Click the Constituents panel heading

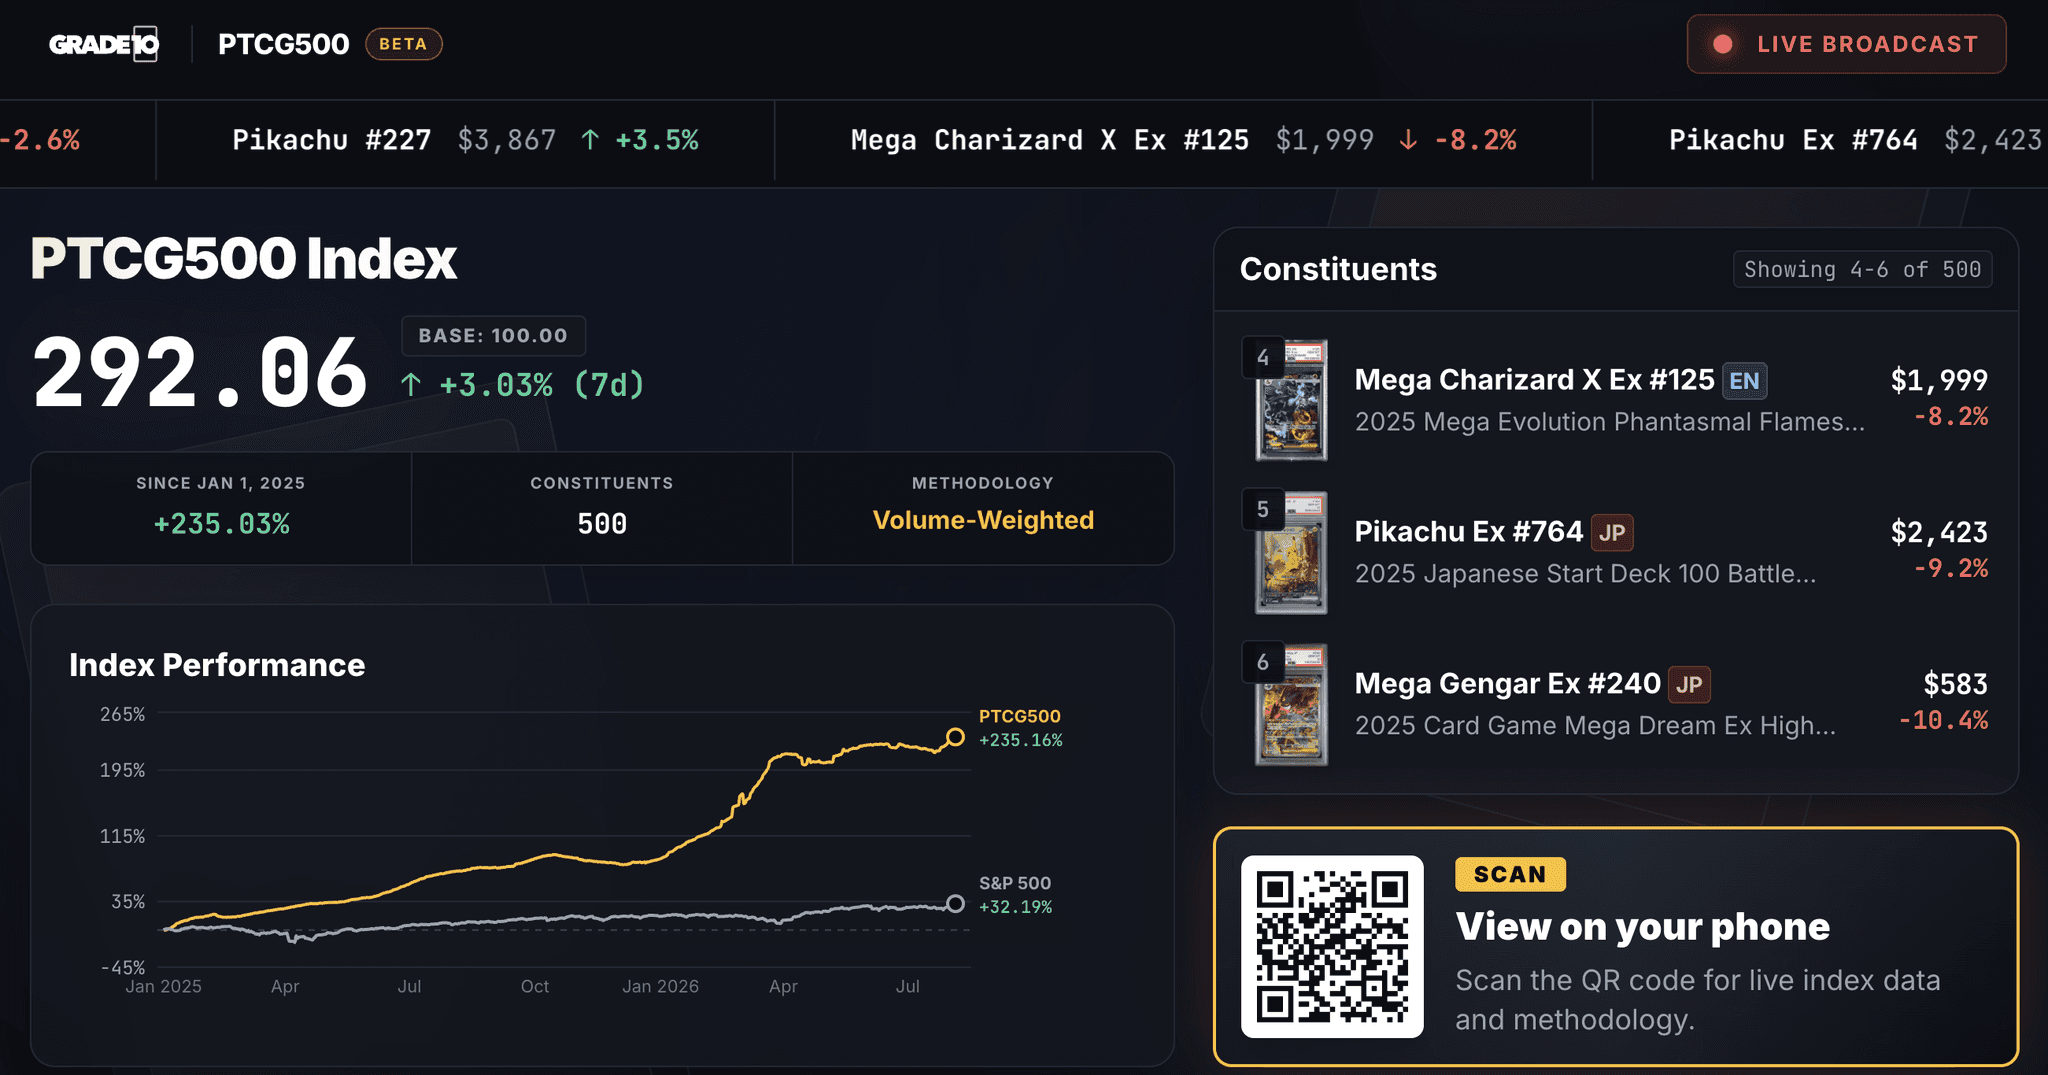(x=1338, y=269)
